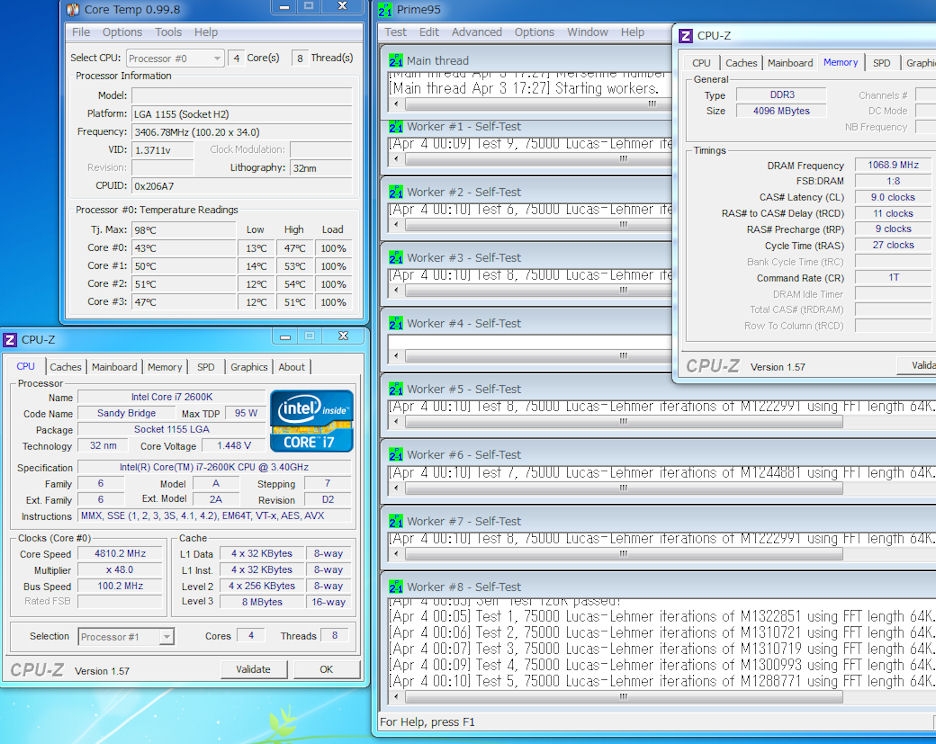The image size is (936, 744).
Task: Open the Options menu in Core Temp
Action: click(x=122, y=32)
